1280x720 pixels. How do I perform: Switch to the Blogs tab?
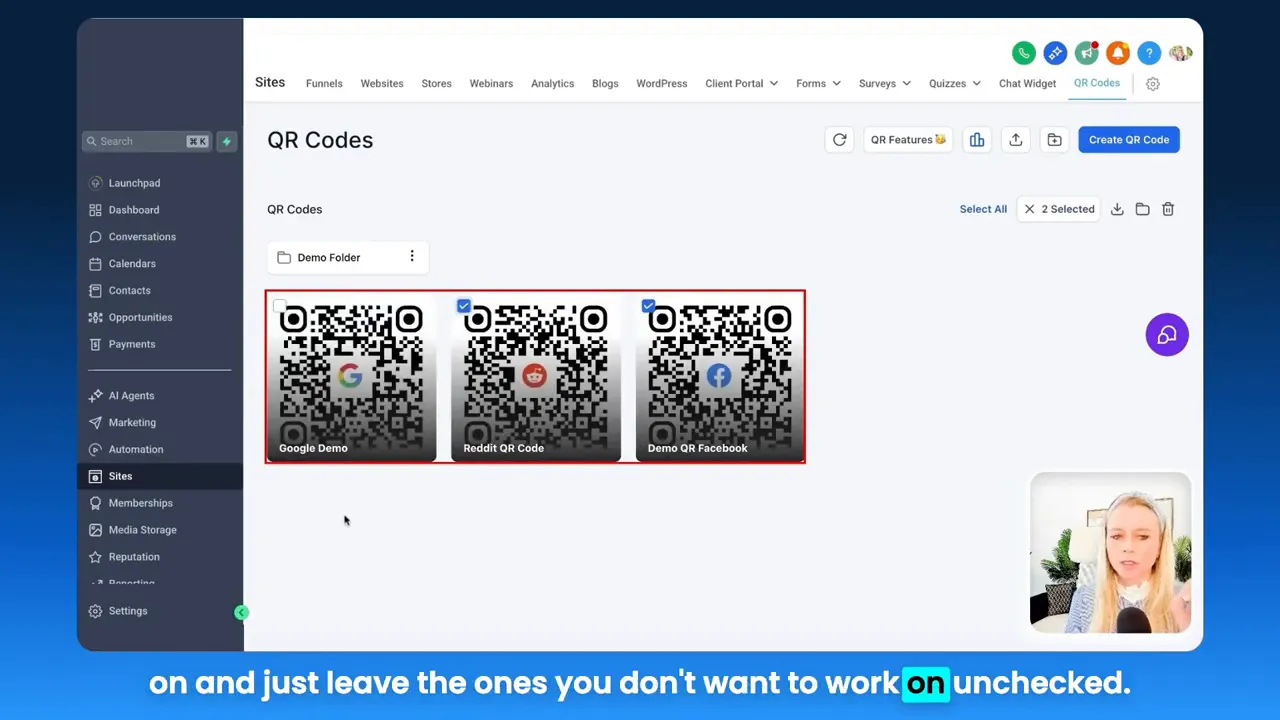pos(605,84)
